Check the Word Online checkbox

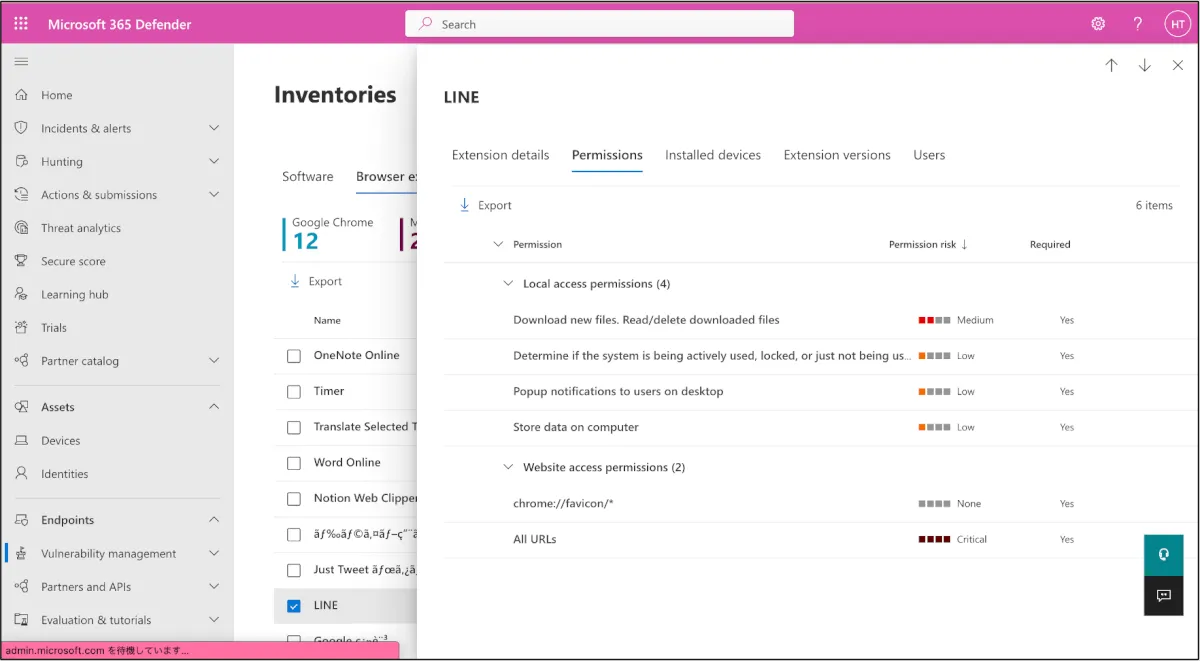[294, 463]
